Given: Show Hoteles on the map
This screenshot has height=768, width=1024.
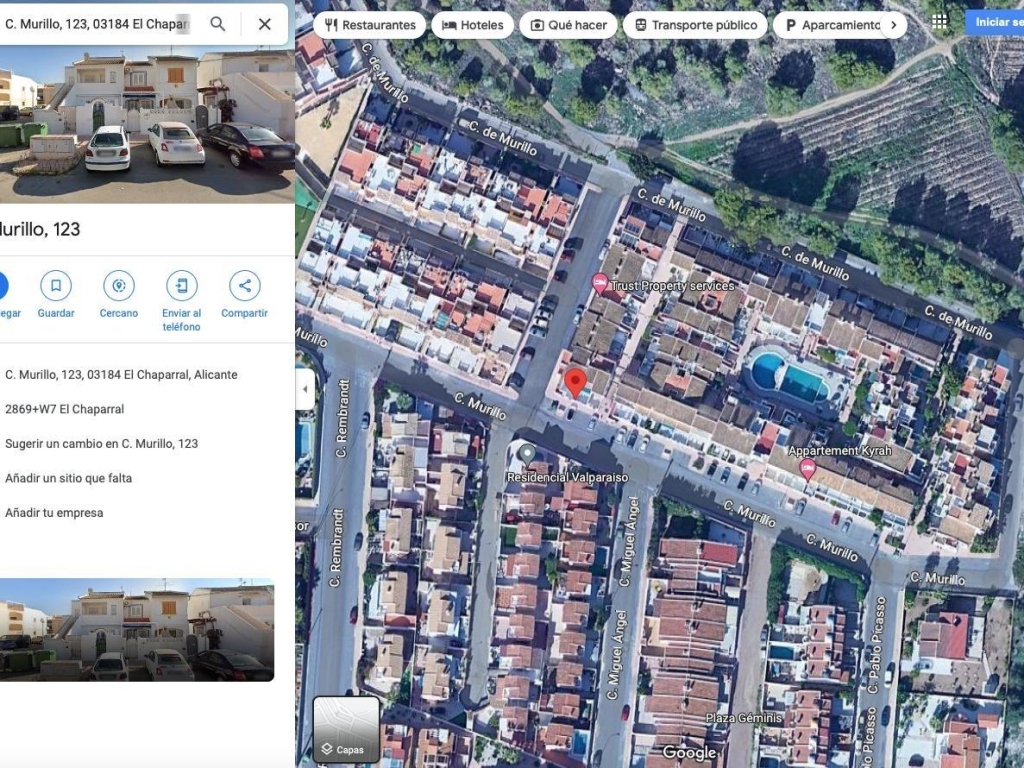Looking at the screenshot, I should pyautogui.click(x=473, y=25).
